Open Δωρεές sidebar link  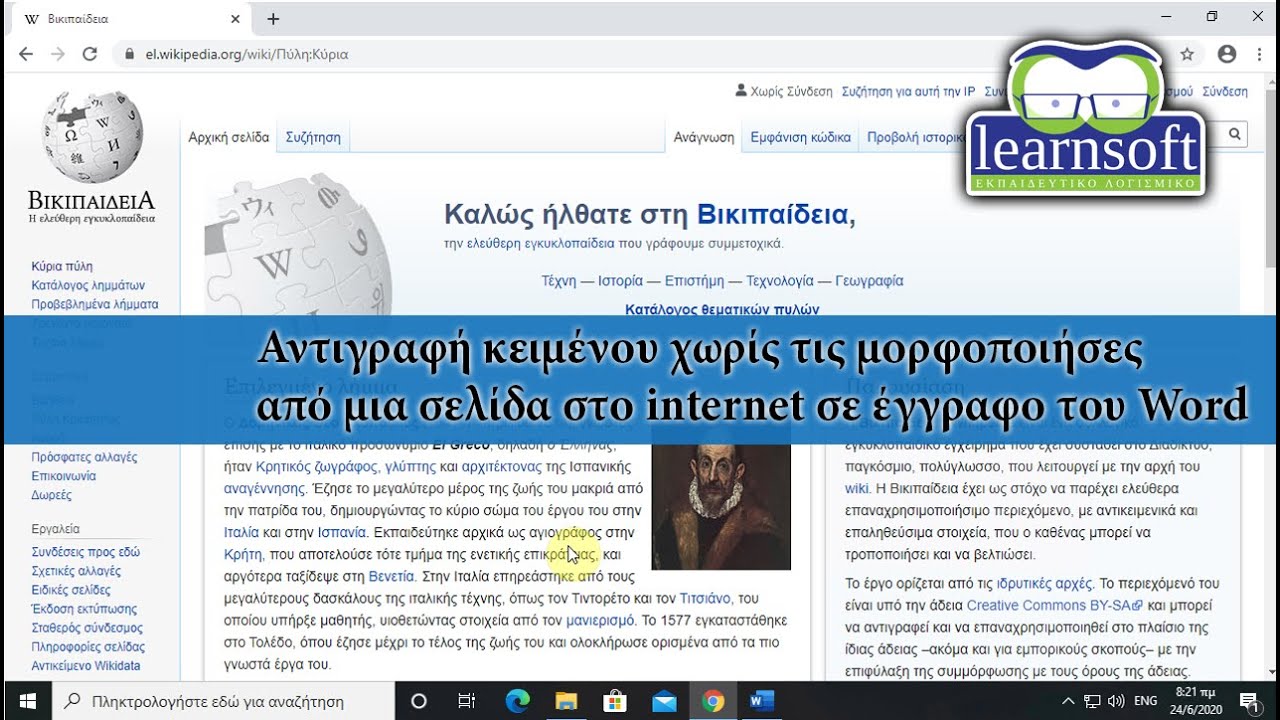pyautogui.click(x=51, y=495)
